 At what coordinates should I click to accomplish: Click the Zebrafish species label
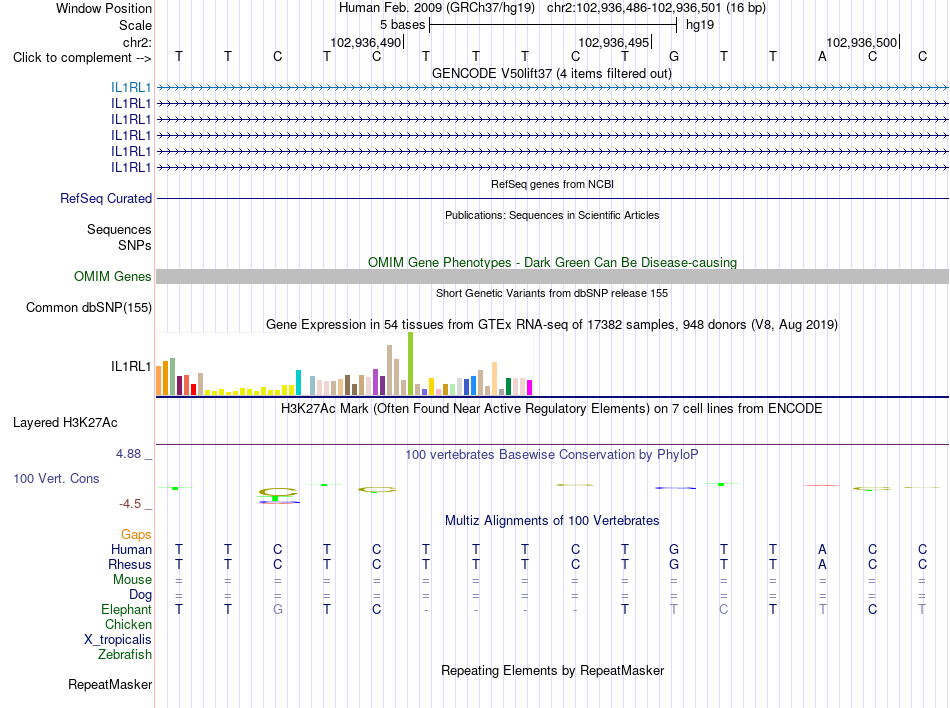[x=125, y=655]
